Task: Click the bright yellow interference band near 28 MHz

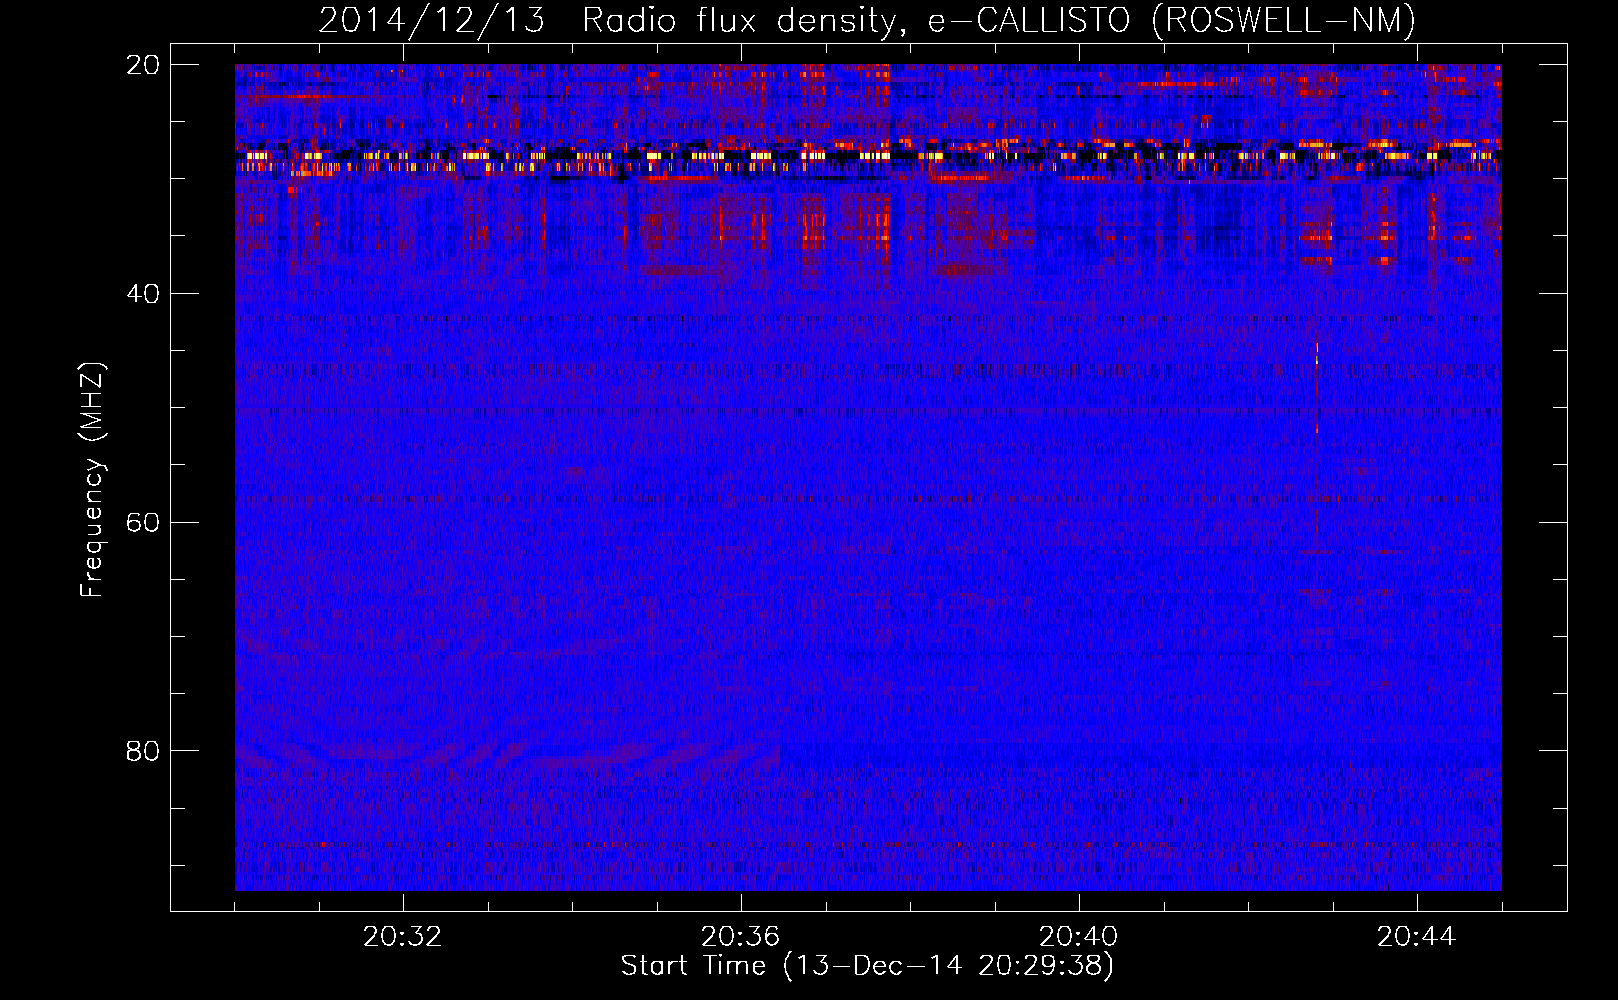Action: click(x=868, y=156)
